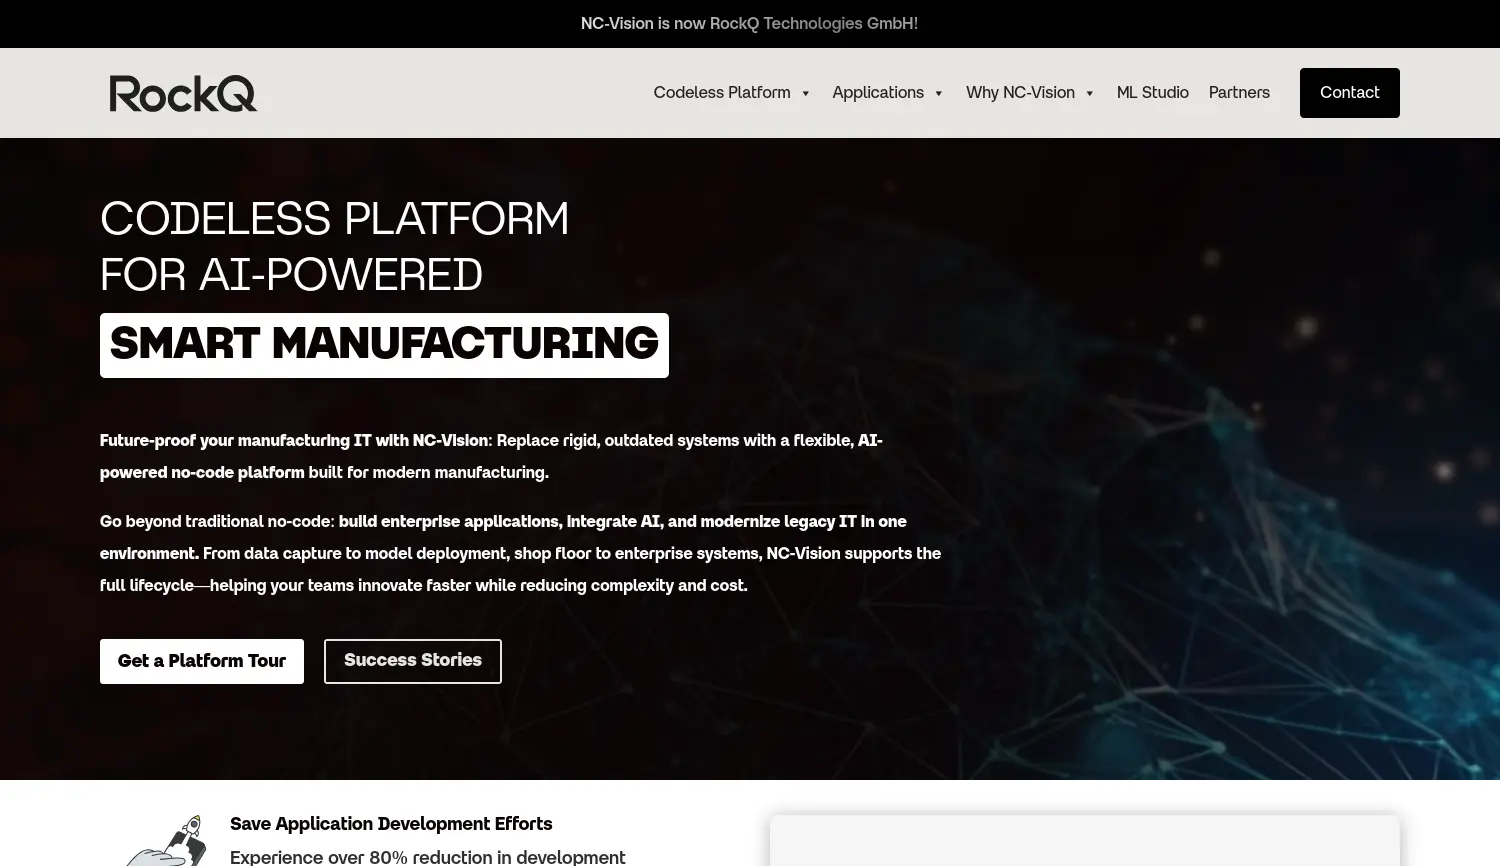
Task: Expand the Why NC-Vision dropdown arrow
Action: pos(1089,94)
